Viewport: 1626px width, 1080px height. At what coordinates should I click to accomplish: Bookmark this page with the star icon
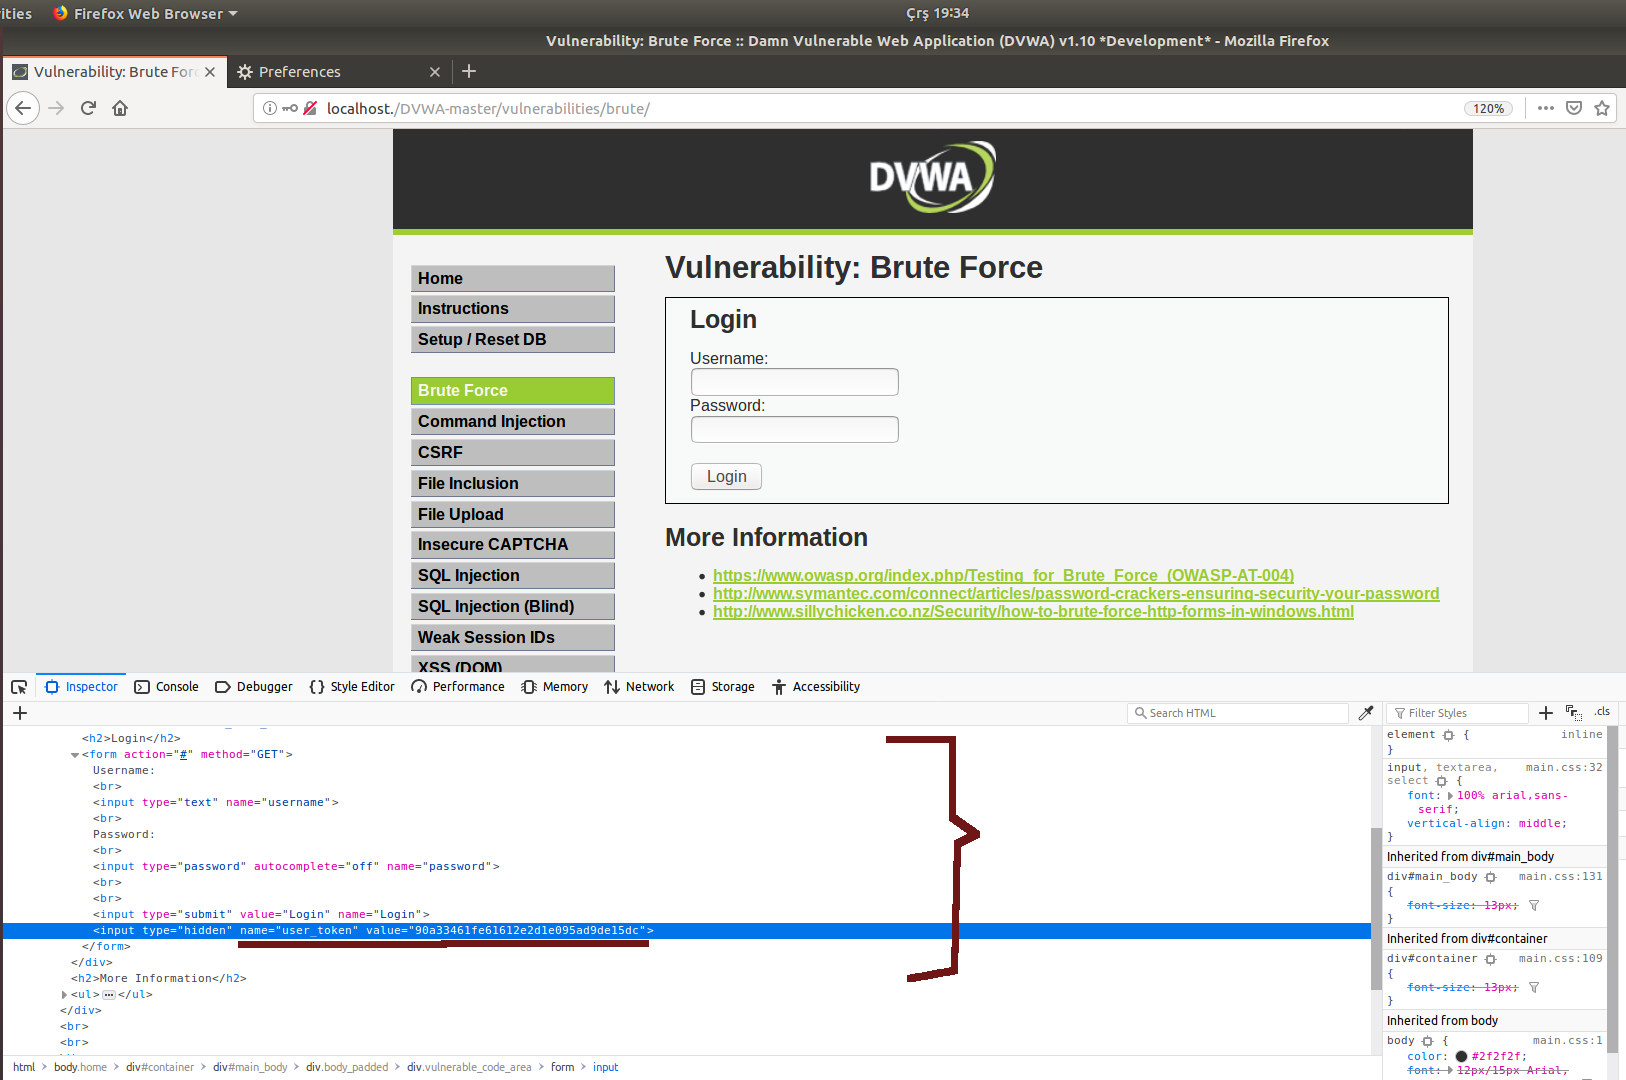tap(1602, 108)
